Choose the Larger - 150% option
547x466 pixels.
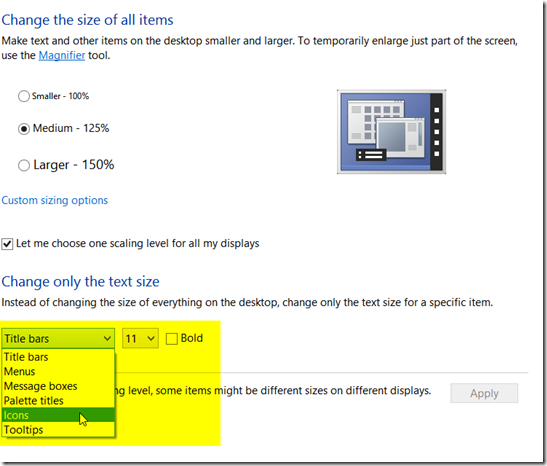(24, 165)
